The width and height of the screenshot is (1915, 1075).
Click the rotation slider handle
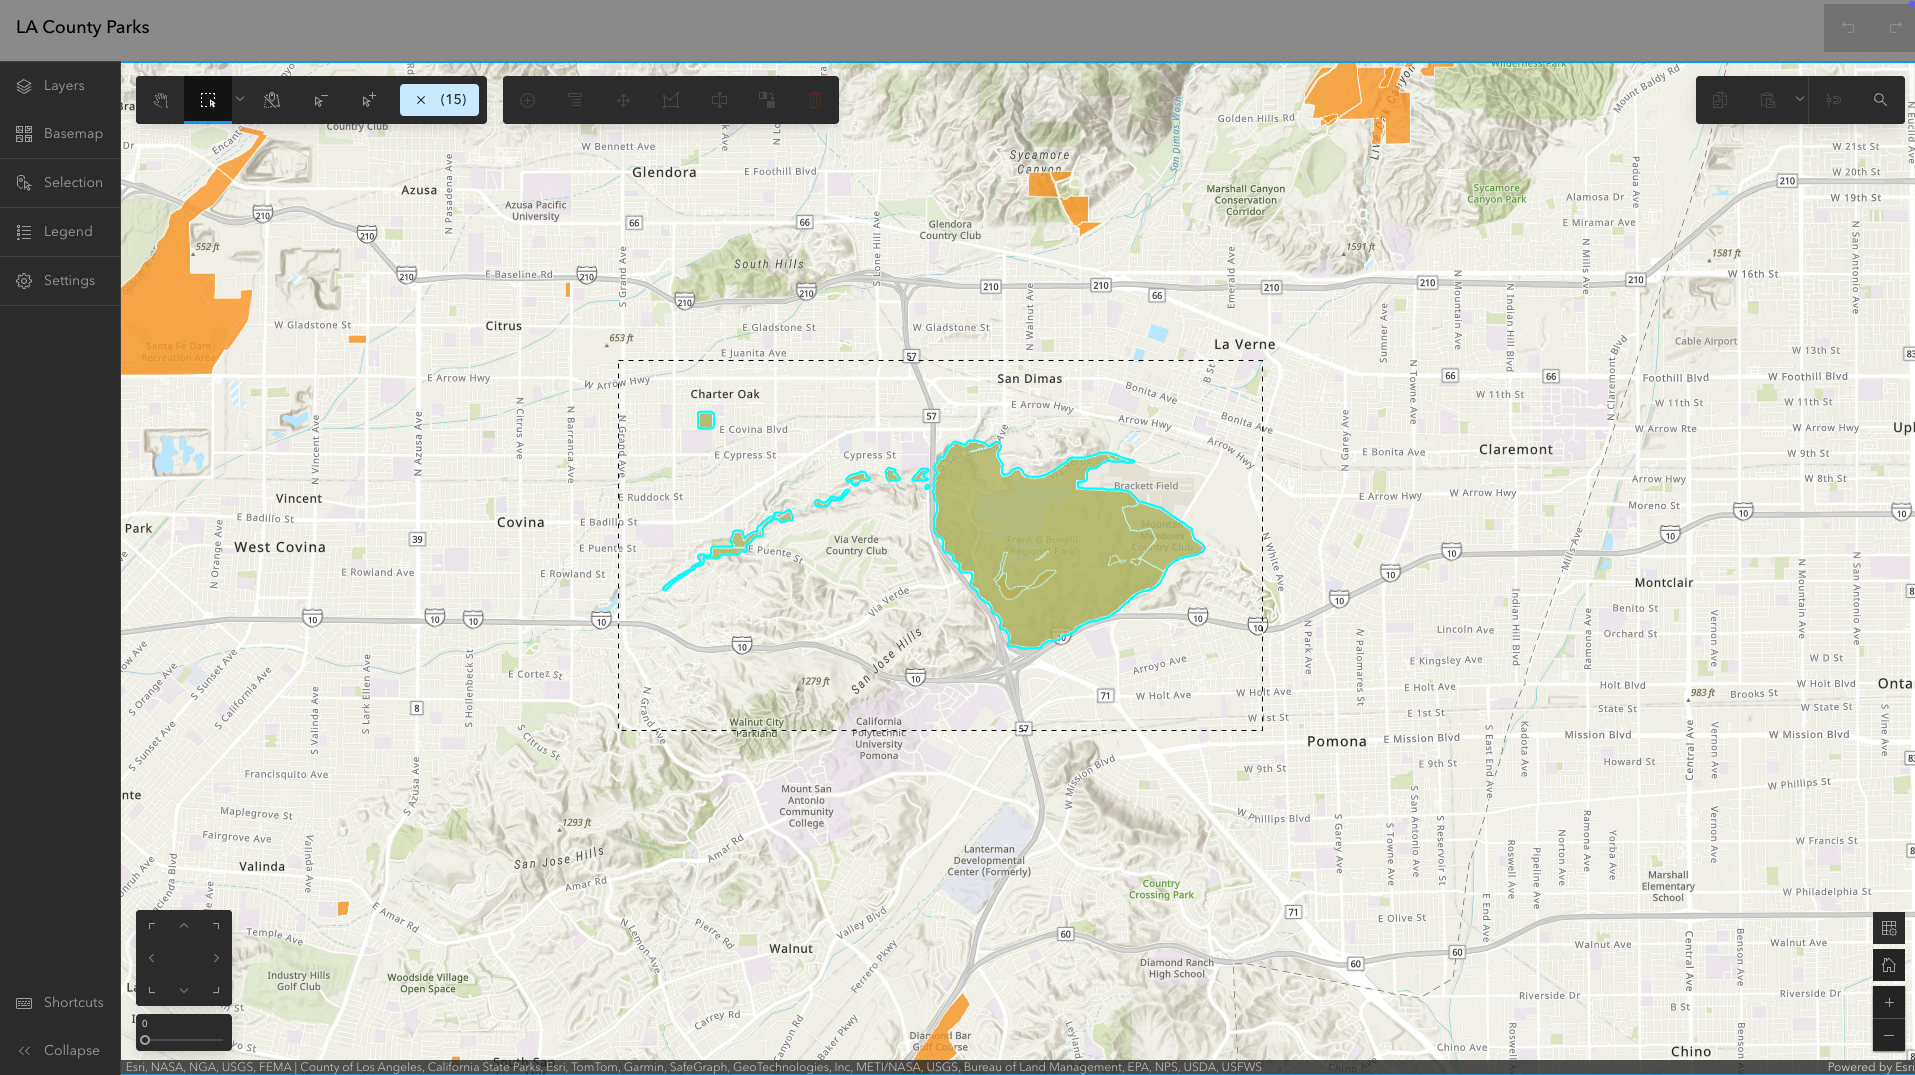145,1040
